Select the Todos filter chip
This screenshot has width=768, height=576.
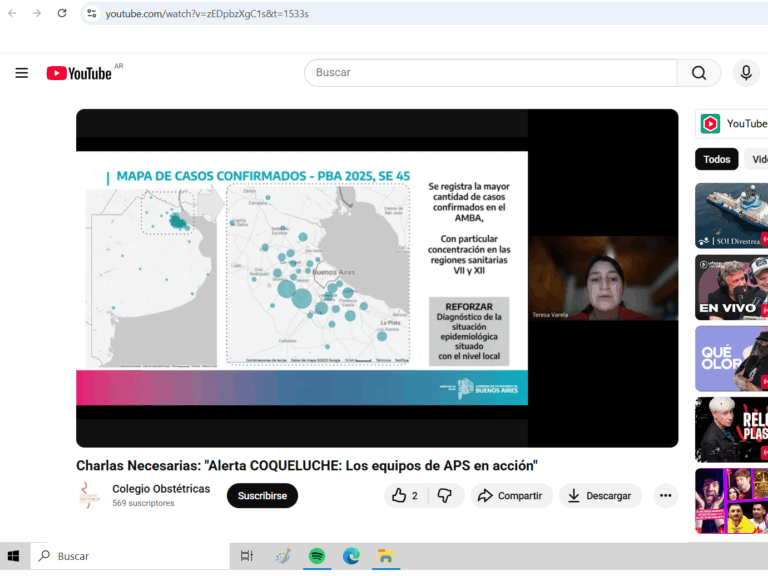(717, 159)
